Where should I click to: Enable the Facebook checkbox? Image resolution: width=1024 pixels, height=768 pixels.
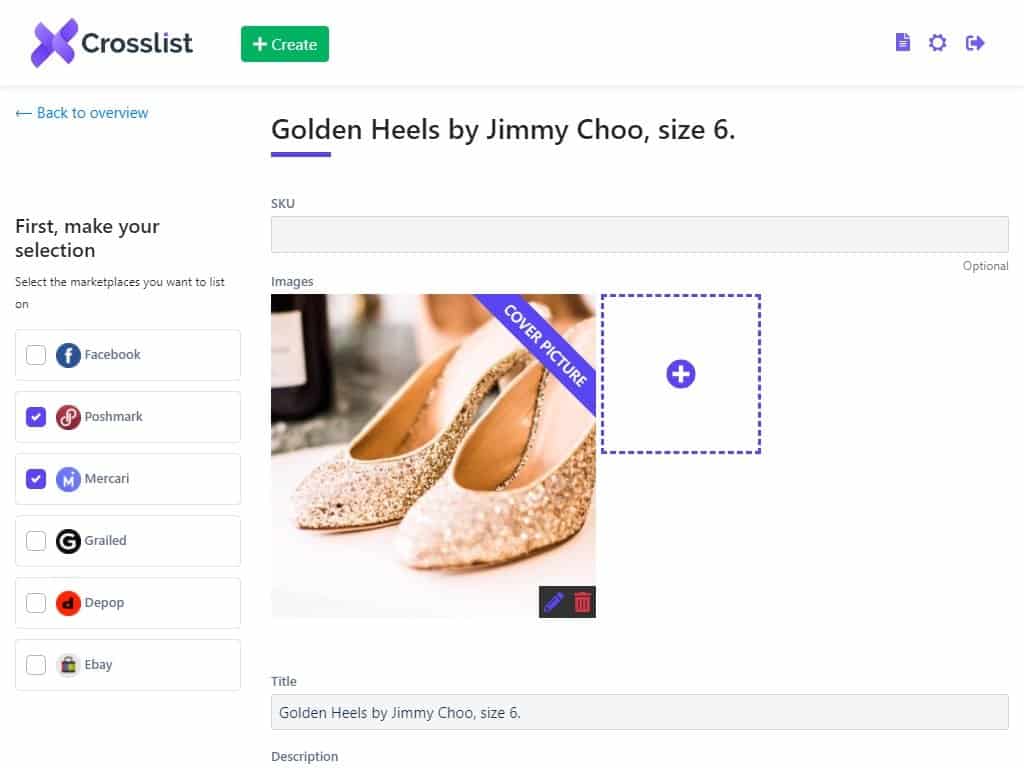(36, 355)
